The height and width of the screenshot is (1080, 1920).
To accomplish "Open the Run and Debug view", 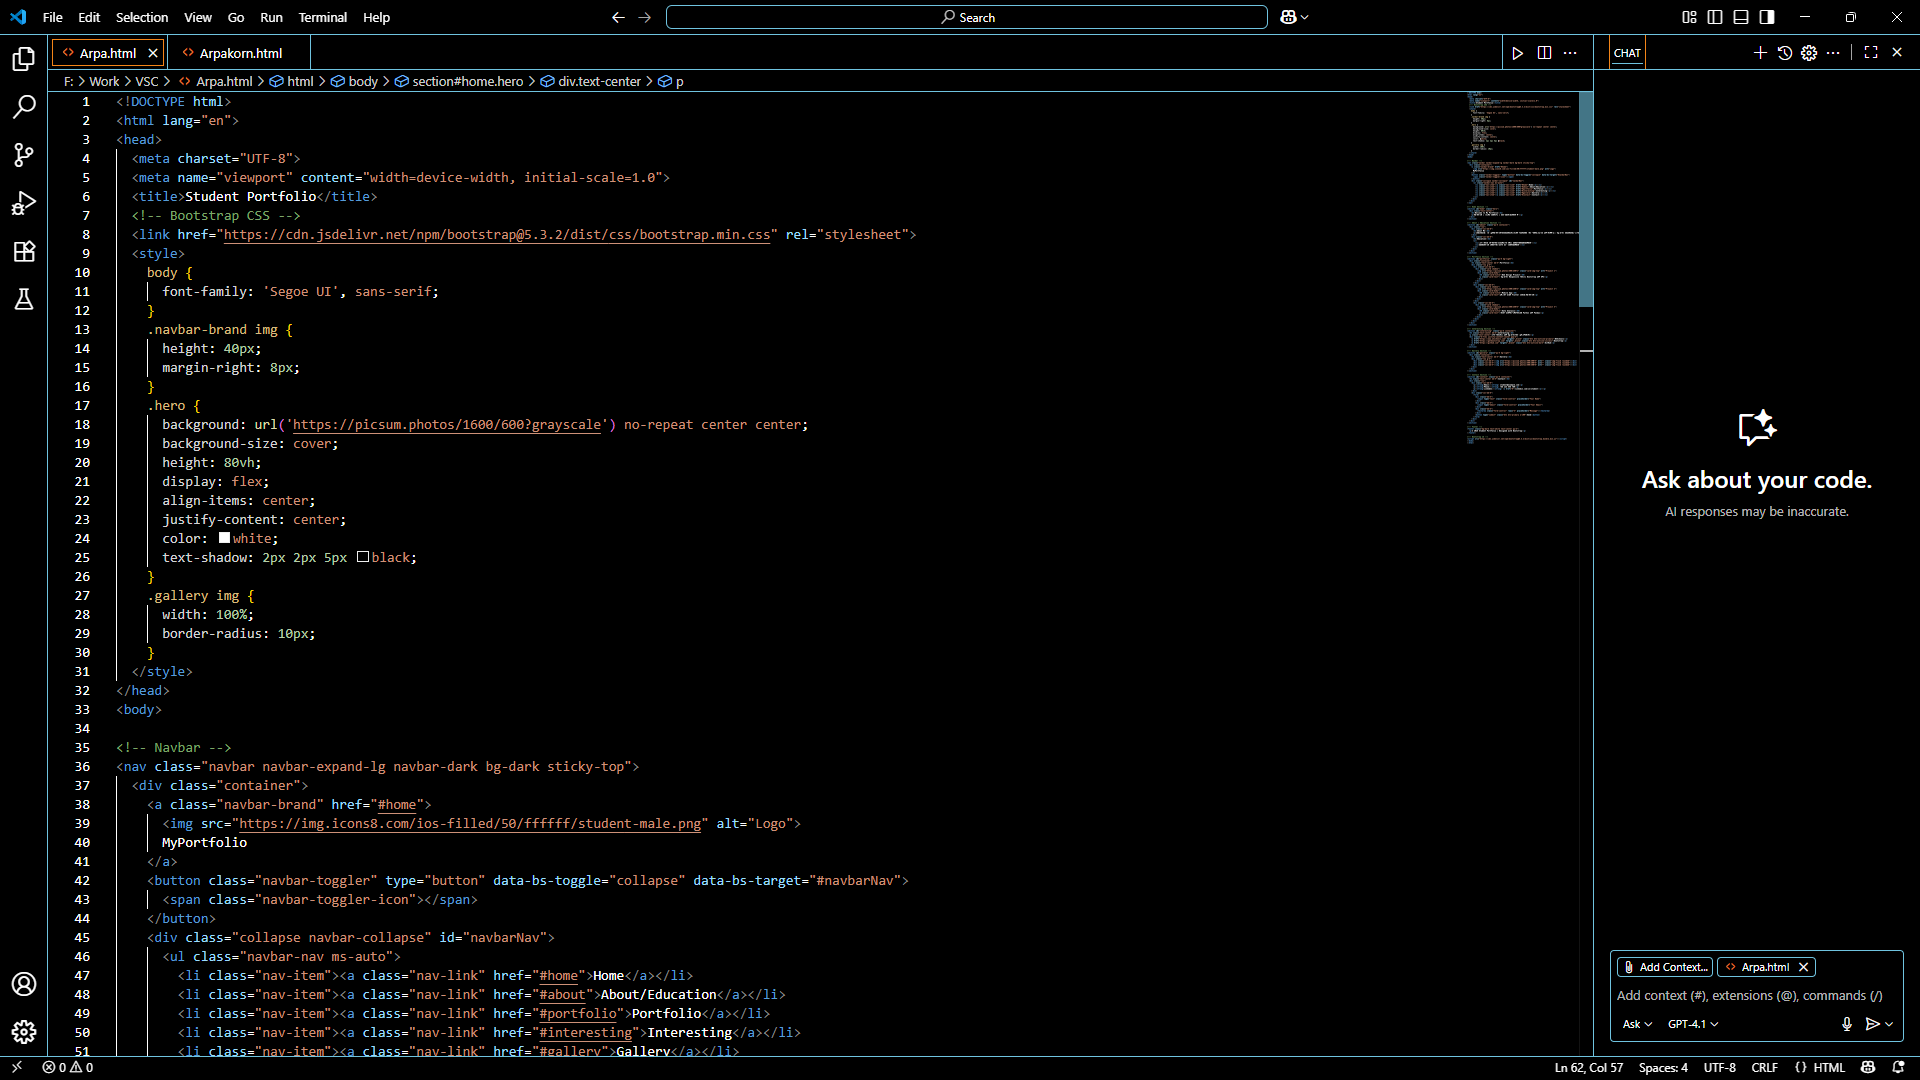I will [x=24, y=203].
